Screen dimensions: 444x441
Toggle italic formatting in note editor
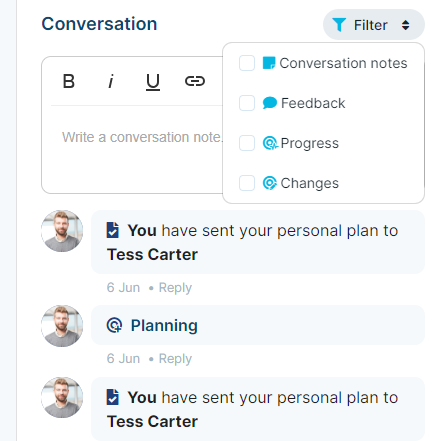111,81
